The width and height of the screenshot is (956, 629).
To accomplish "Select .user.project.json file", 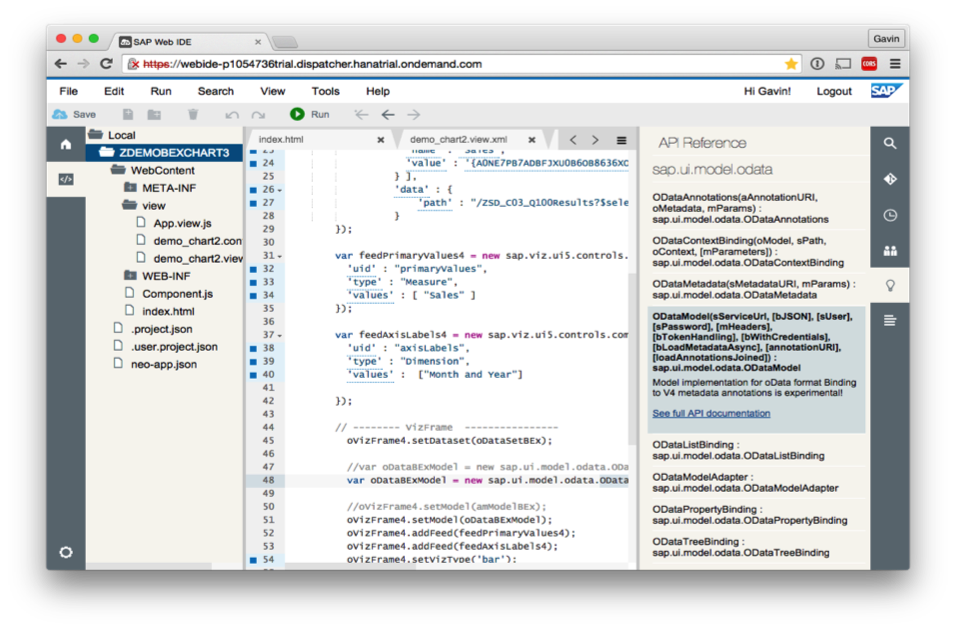I will [x=174, y=347].
